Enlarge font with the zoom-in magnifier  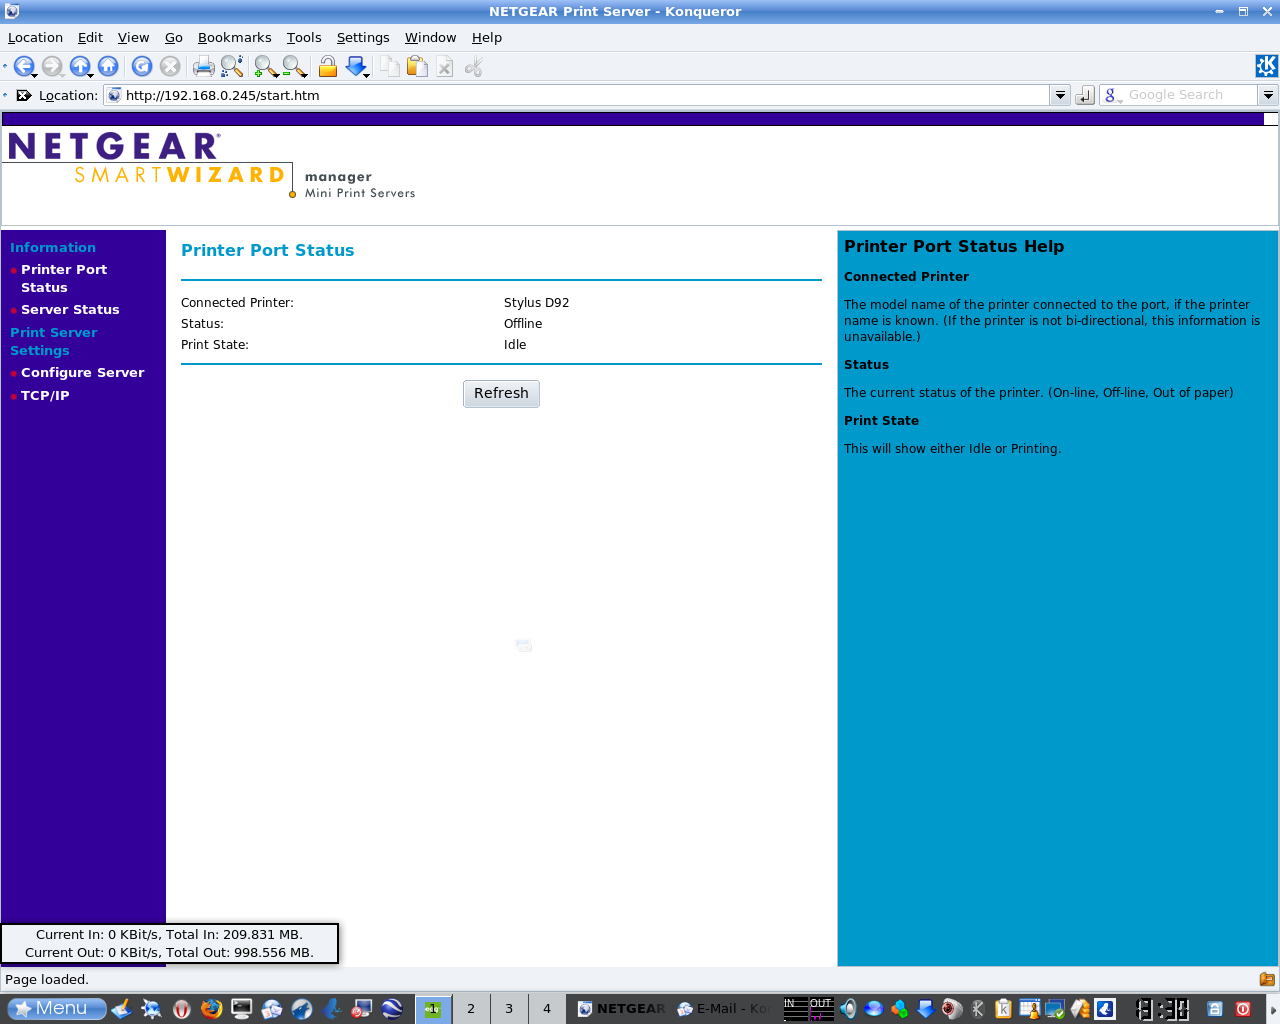click(x=266, y=67)
